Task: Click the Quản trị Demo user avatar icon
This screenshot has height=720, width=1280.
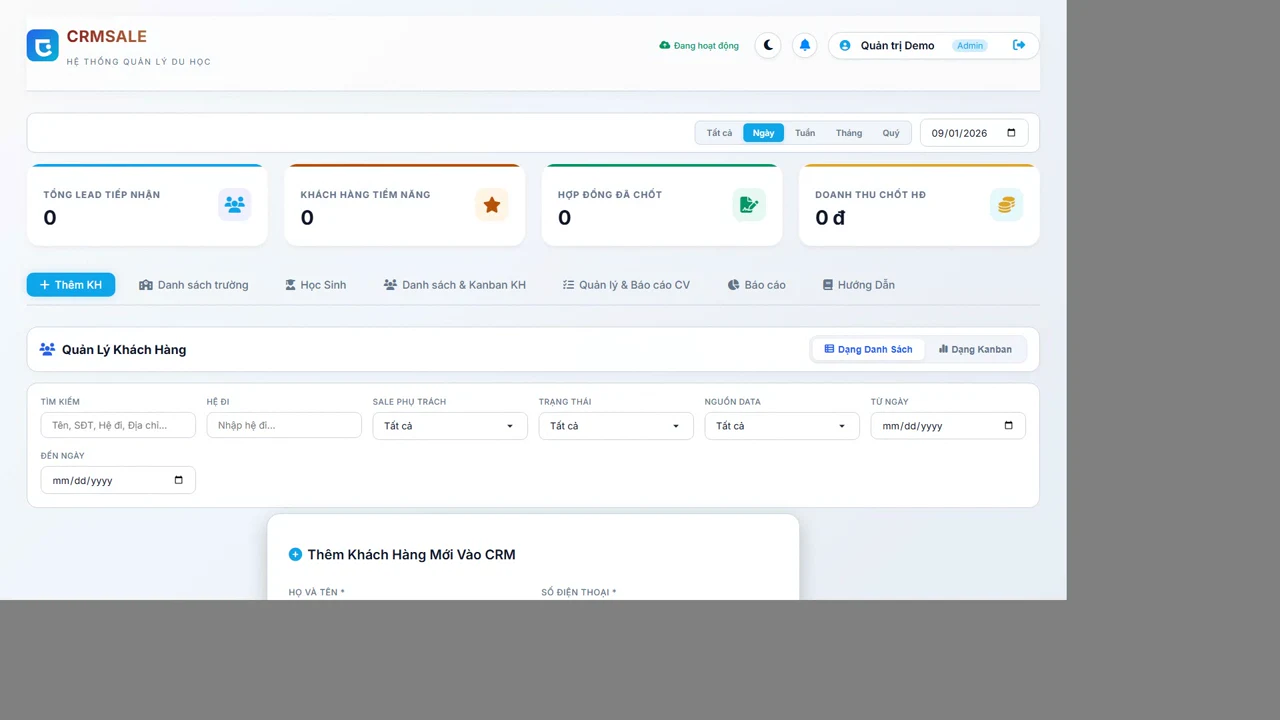Action: [x=845, y=46]
